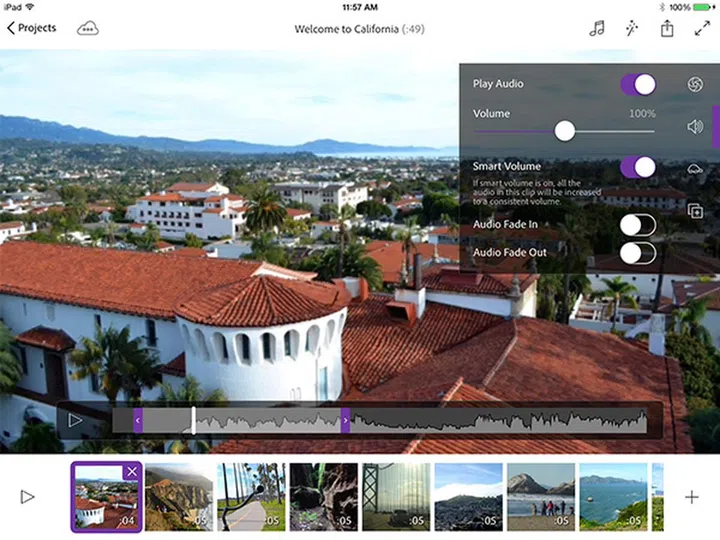Add a new clip with plus button
This screenshot has width=720, height=540.
[691, 497]
